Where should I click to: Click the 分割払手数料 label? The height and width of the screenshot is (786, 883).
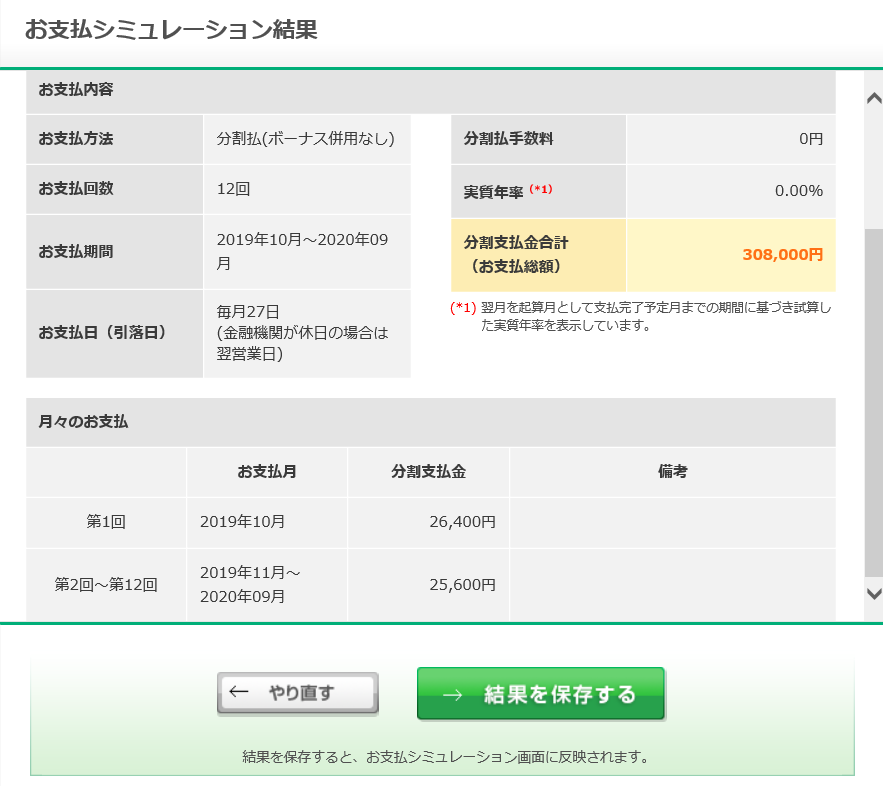(509, 139)
